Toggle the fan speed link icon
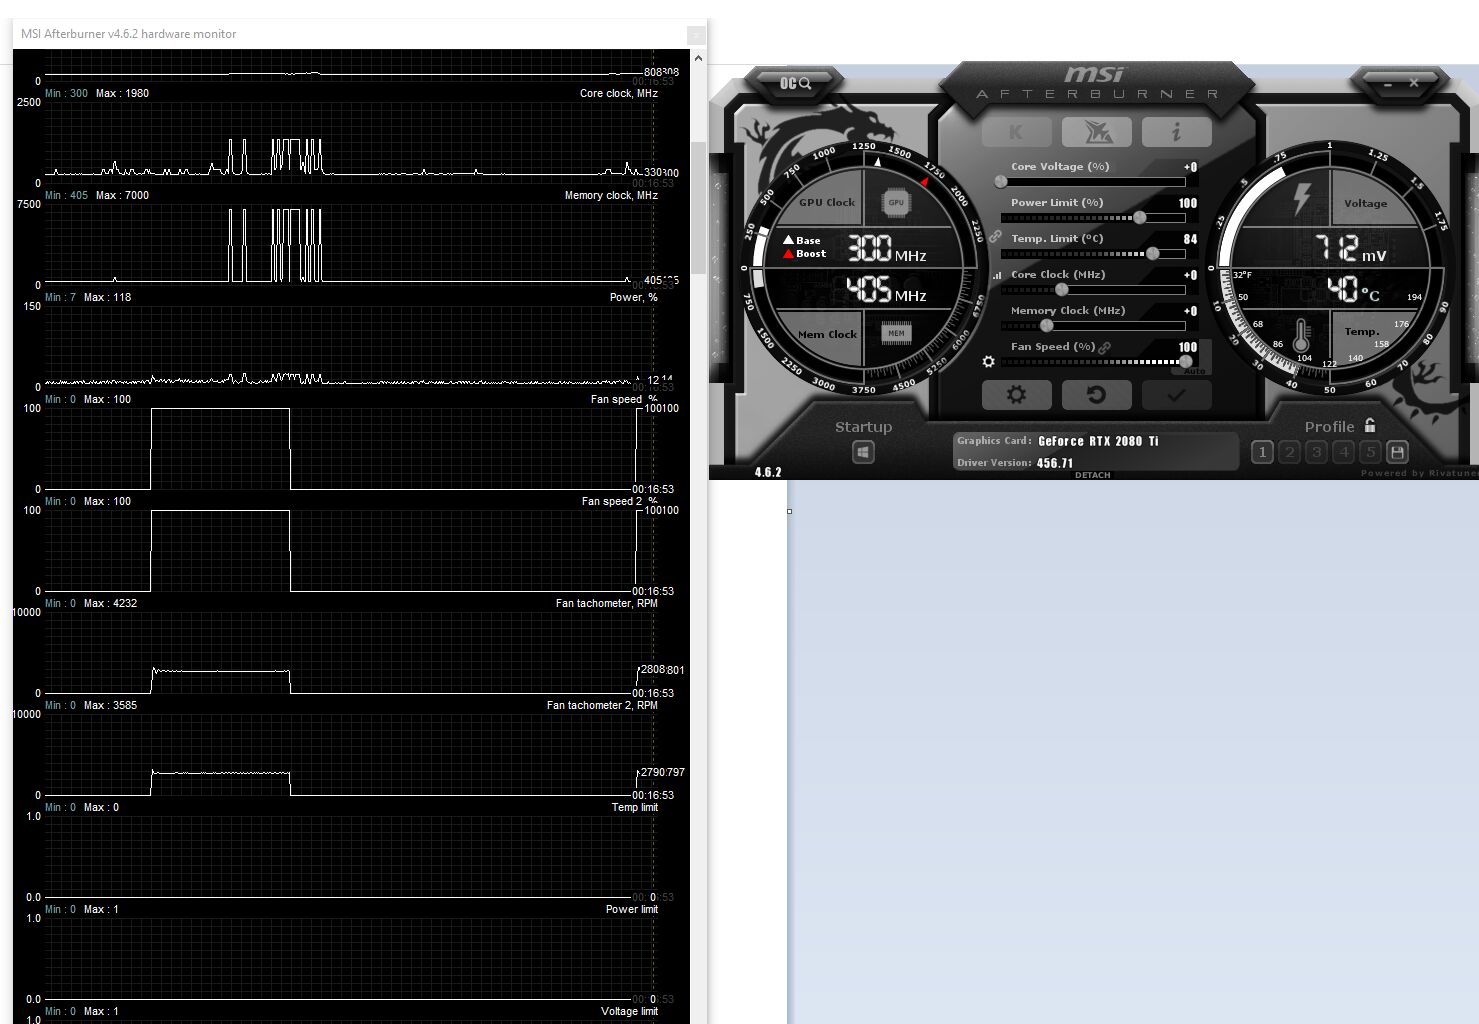The width and height of the screenshot is (1479, 1024). point(1105,347)
